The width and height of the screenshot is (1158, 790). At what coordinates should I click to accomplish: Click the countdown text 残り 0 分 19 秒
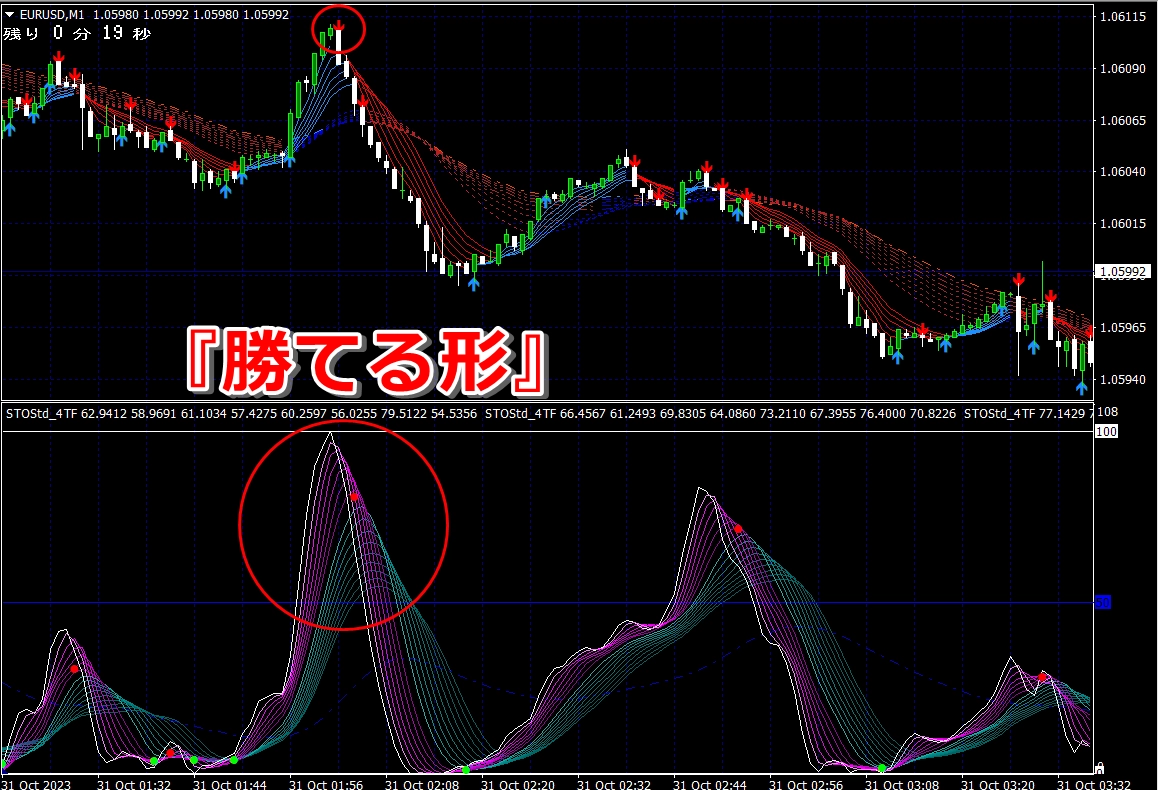(x=77, y=33)
